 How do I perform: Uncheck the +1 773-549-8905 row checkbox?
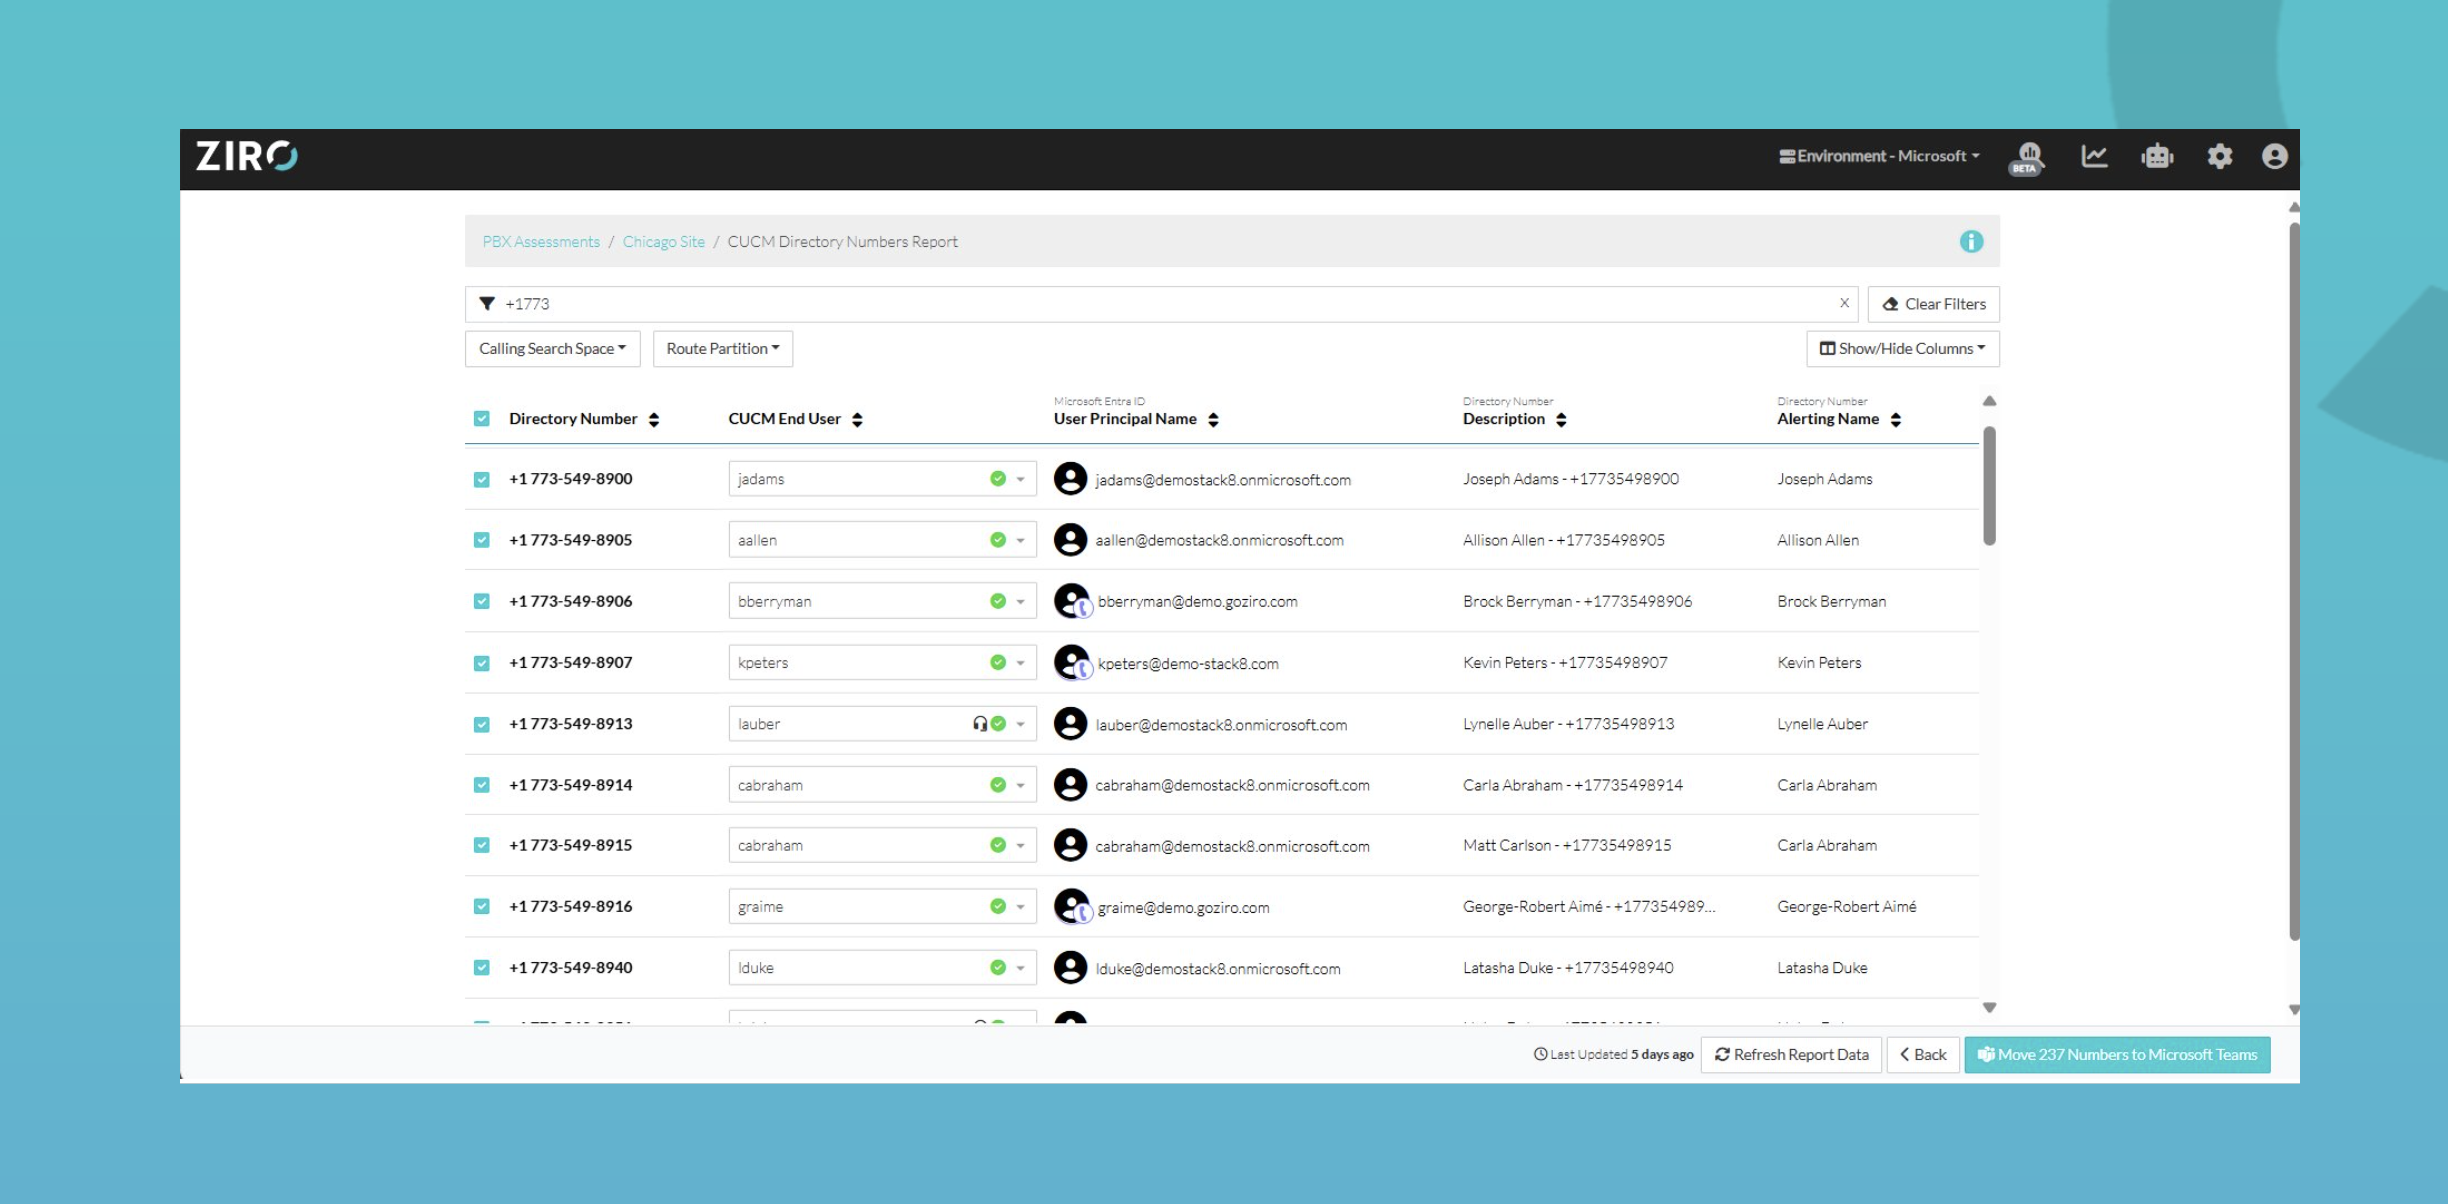click(482, 540)
